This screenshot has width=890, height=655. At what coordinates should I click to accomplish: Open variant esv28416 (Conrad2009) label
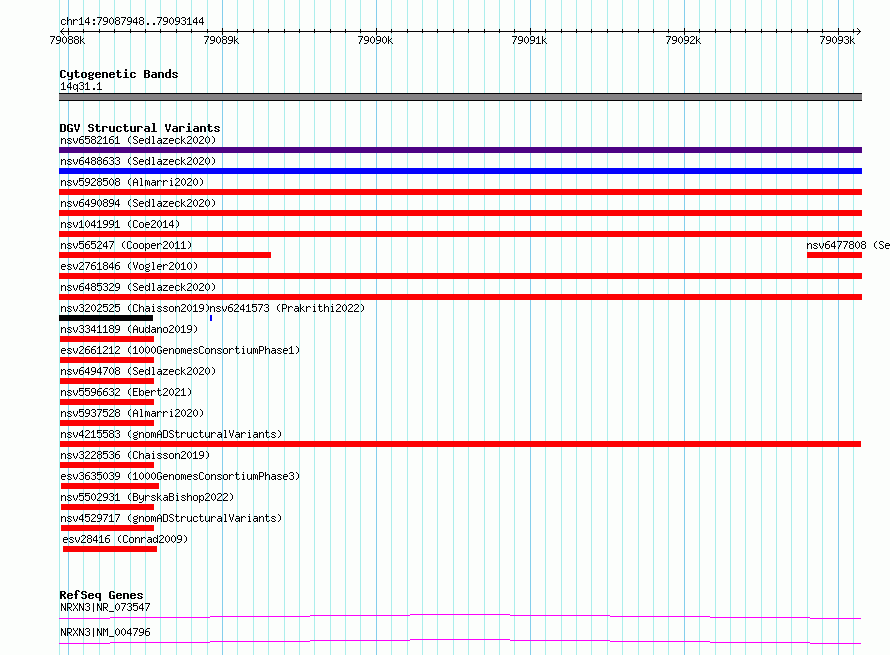pos(125,539)
